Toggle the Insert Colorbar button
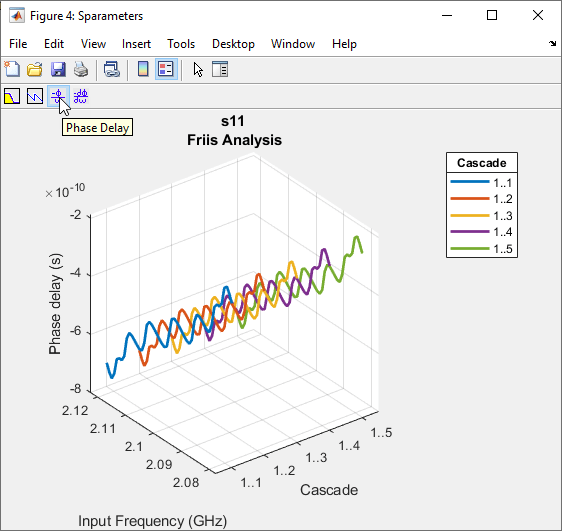The image size is (562, 531). [x=143, y=69]
